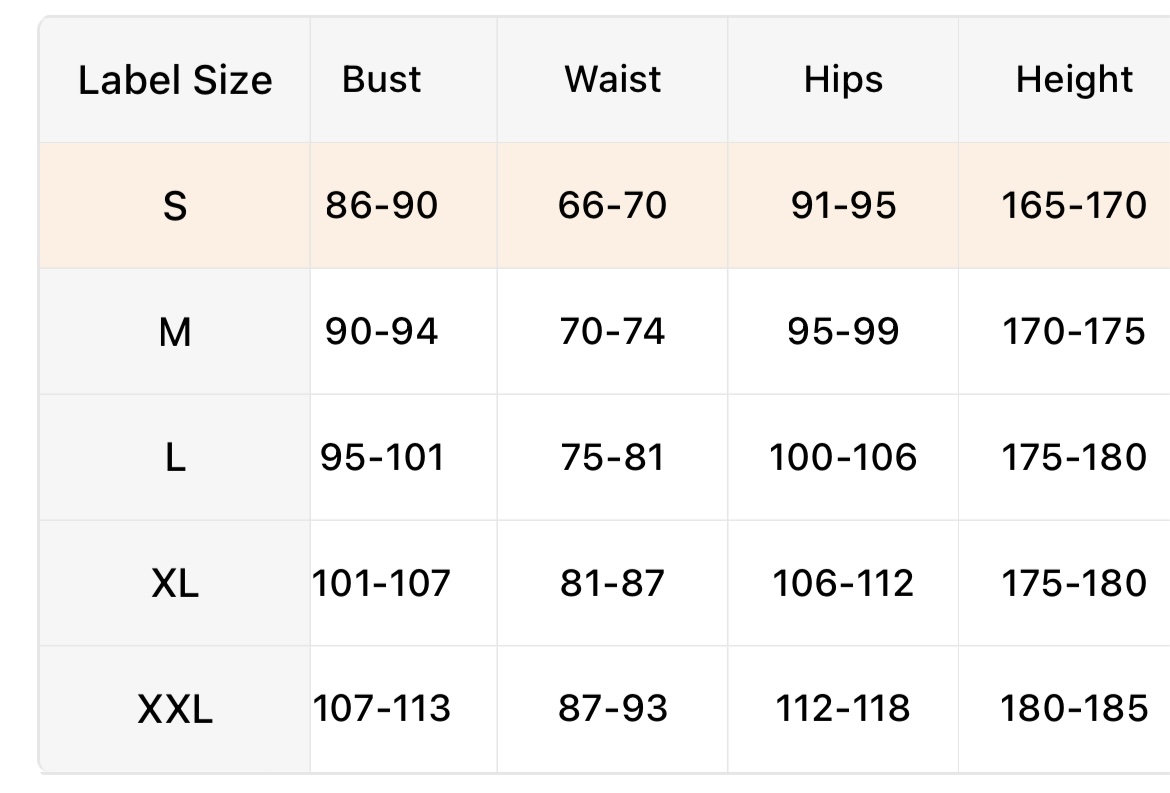The height and width of the screenshot is (793, 1170).
Task: Click the Height column header
Action: pyautogui.click(x=1074, y=79)
